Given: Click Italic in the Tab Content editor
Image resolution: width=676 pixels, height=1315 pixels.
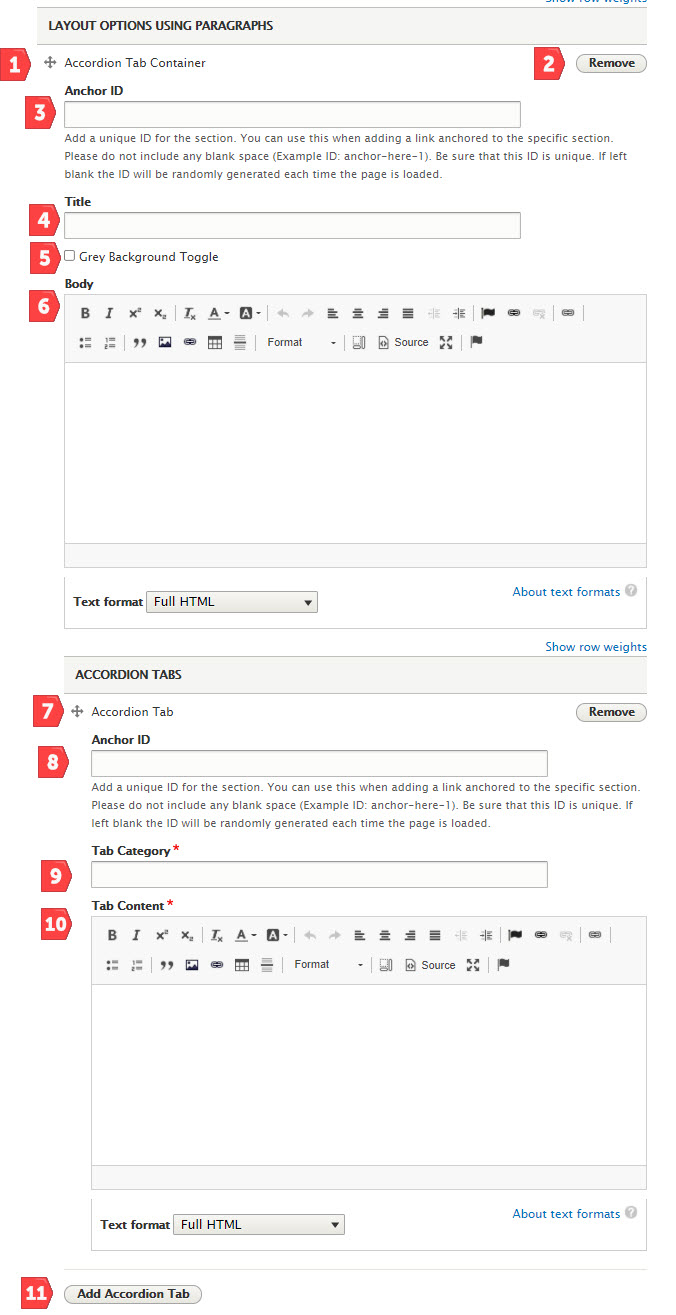Looking at the screenshot, I should point(137,936).
